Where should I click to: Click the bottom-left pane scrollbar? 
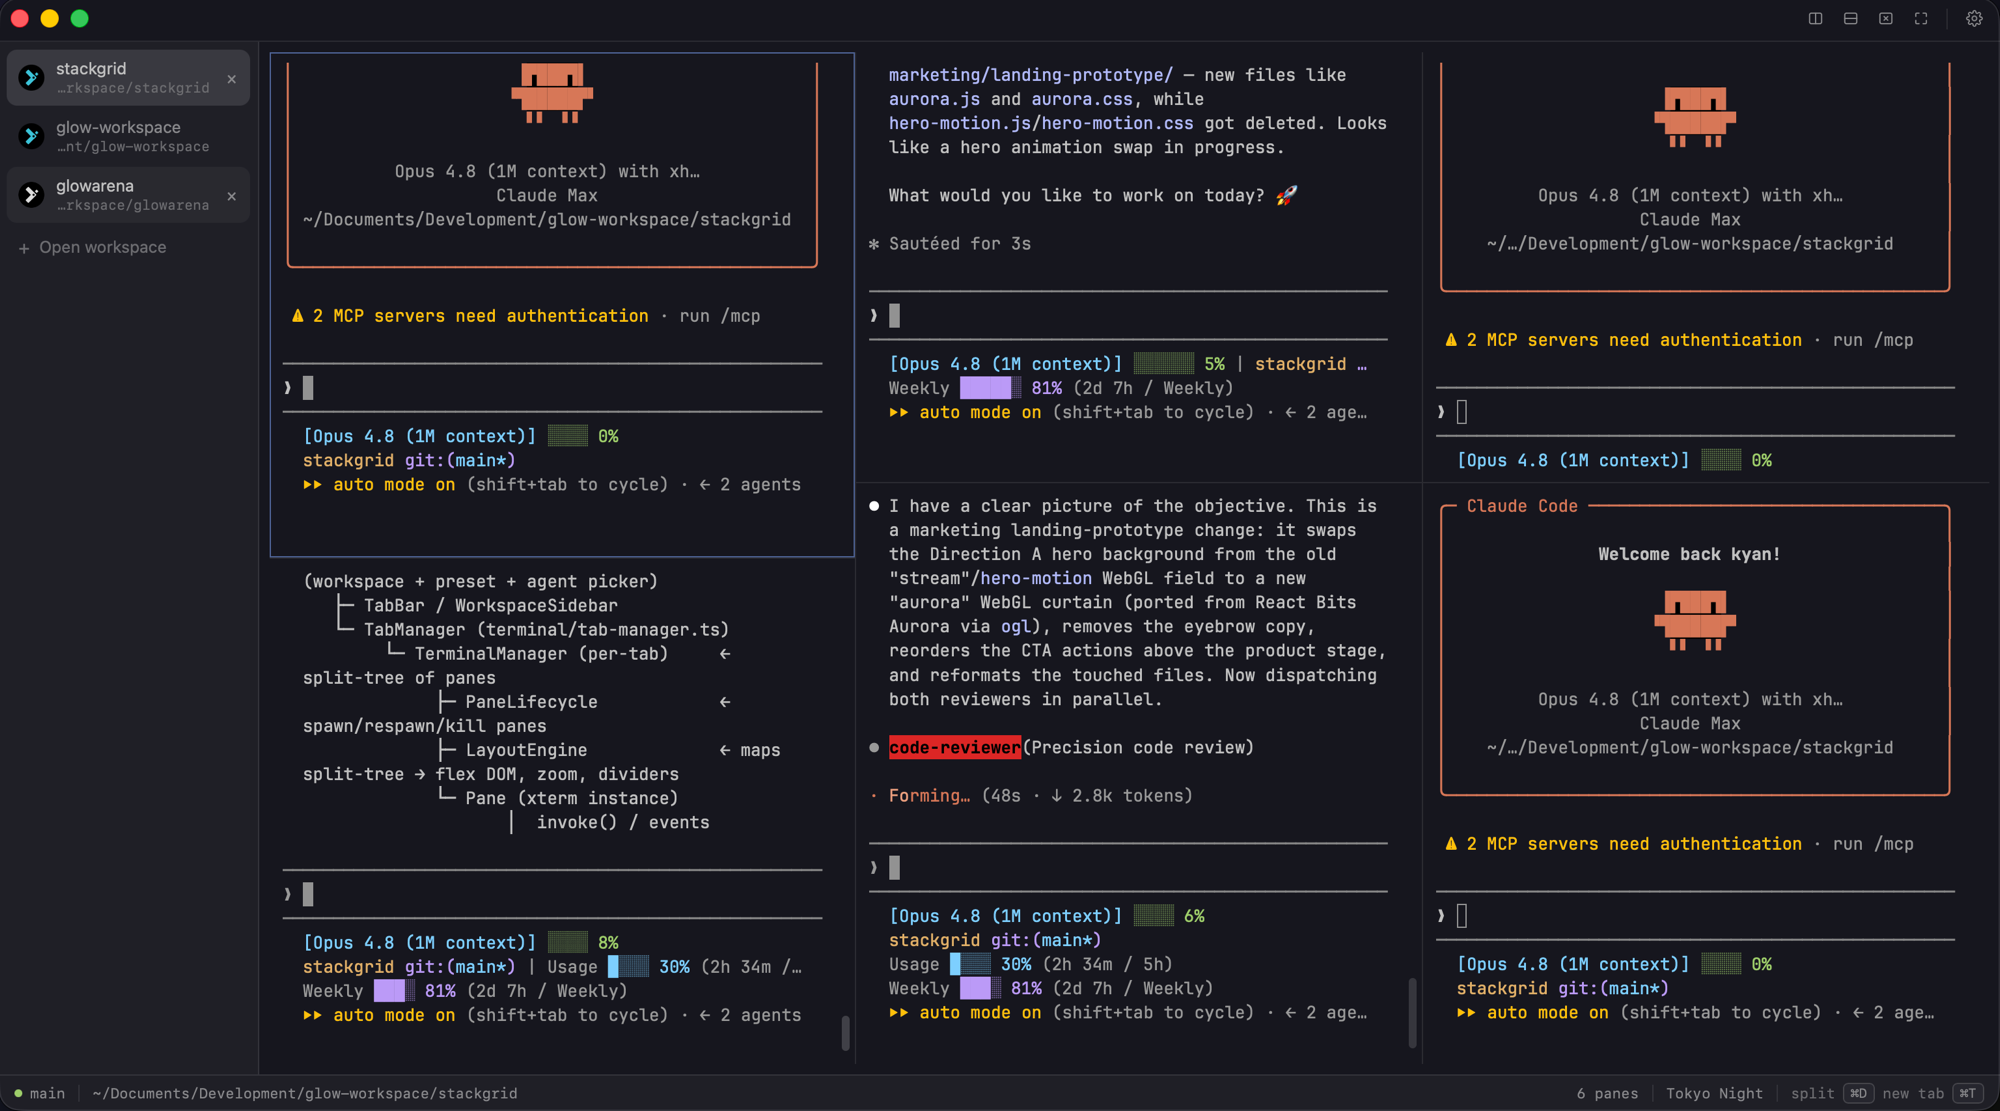click(846, 1033)
